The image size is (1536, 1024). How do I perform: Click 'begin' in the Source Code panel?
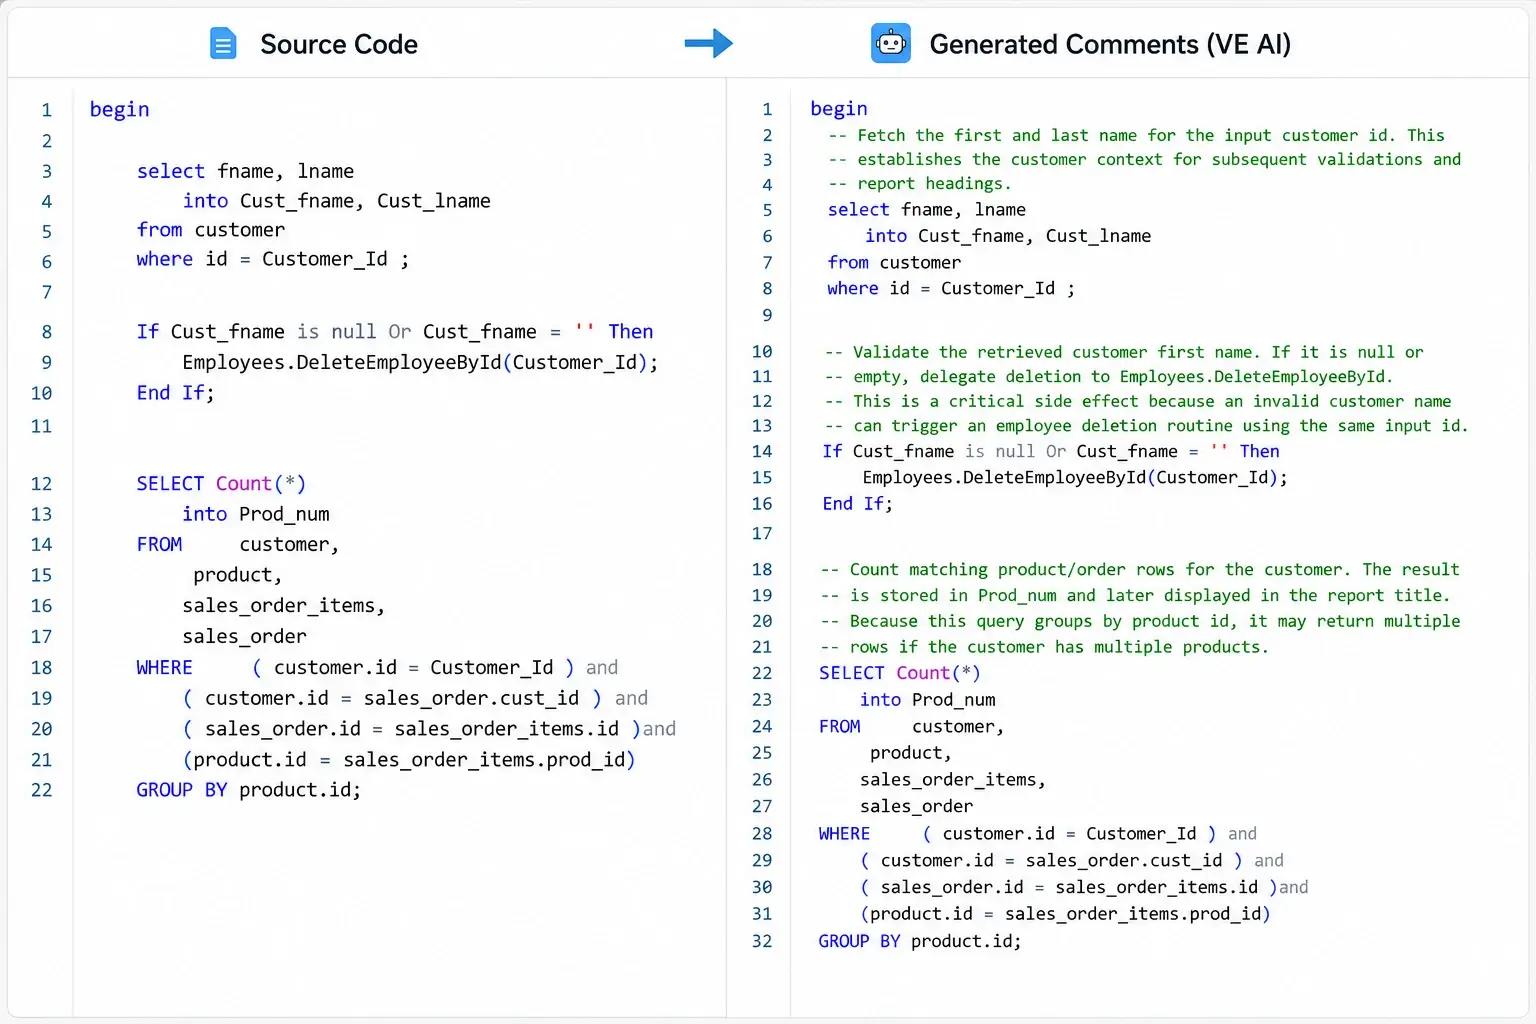pos(119,110)
